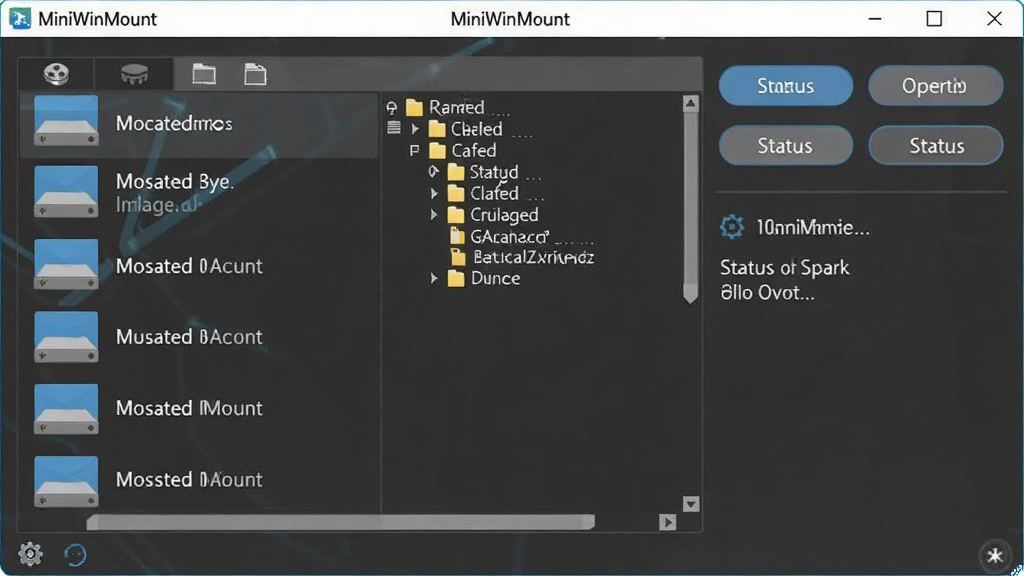Click the drive icon beside Mossted 0Aount
The image size is (1024, 576).
coord(66,481)
